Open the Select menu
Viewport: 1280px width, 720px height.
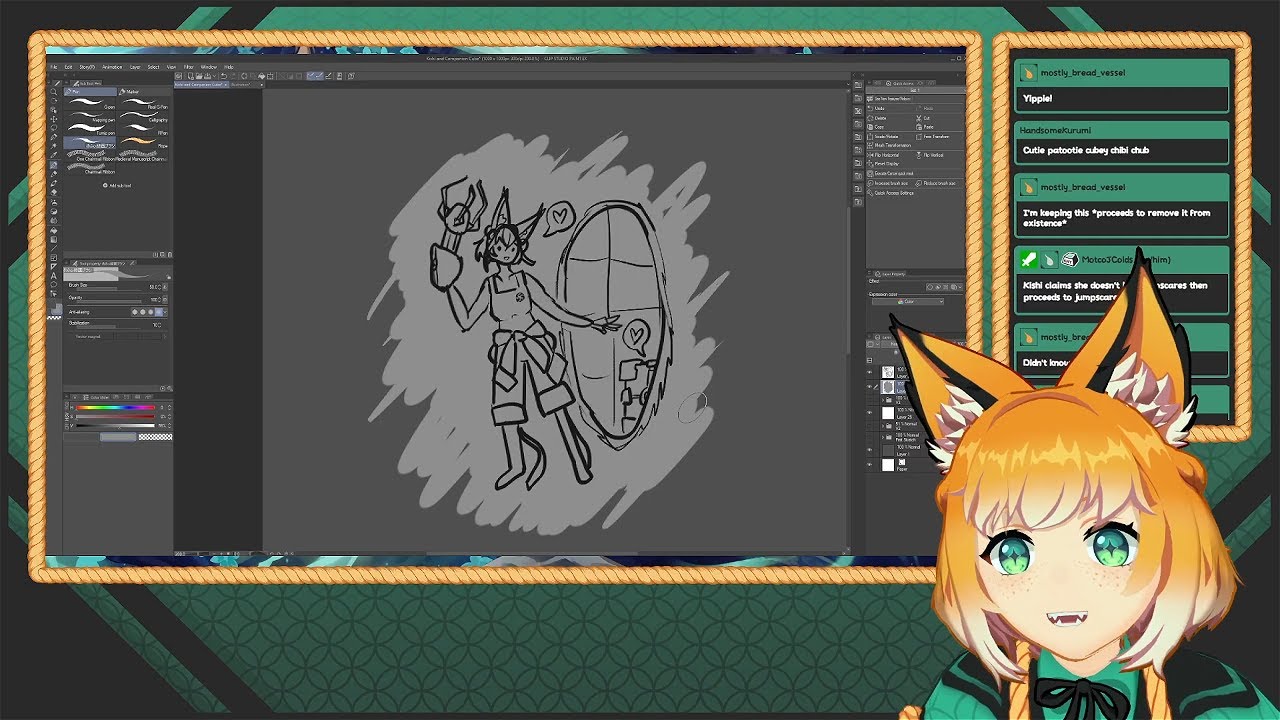[153, 67]
